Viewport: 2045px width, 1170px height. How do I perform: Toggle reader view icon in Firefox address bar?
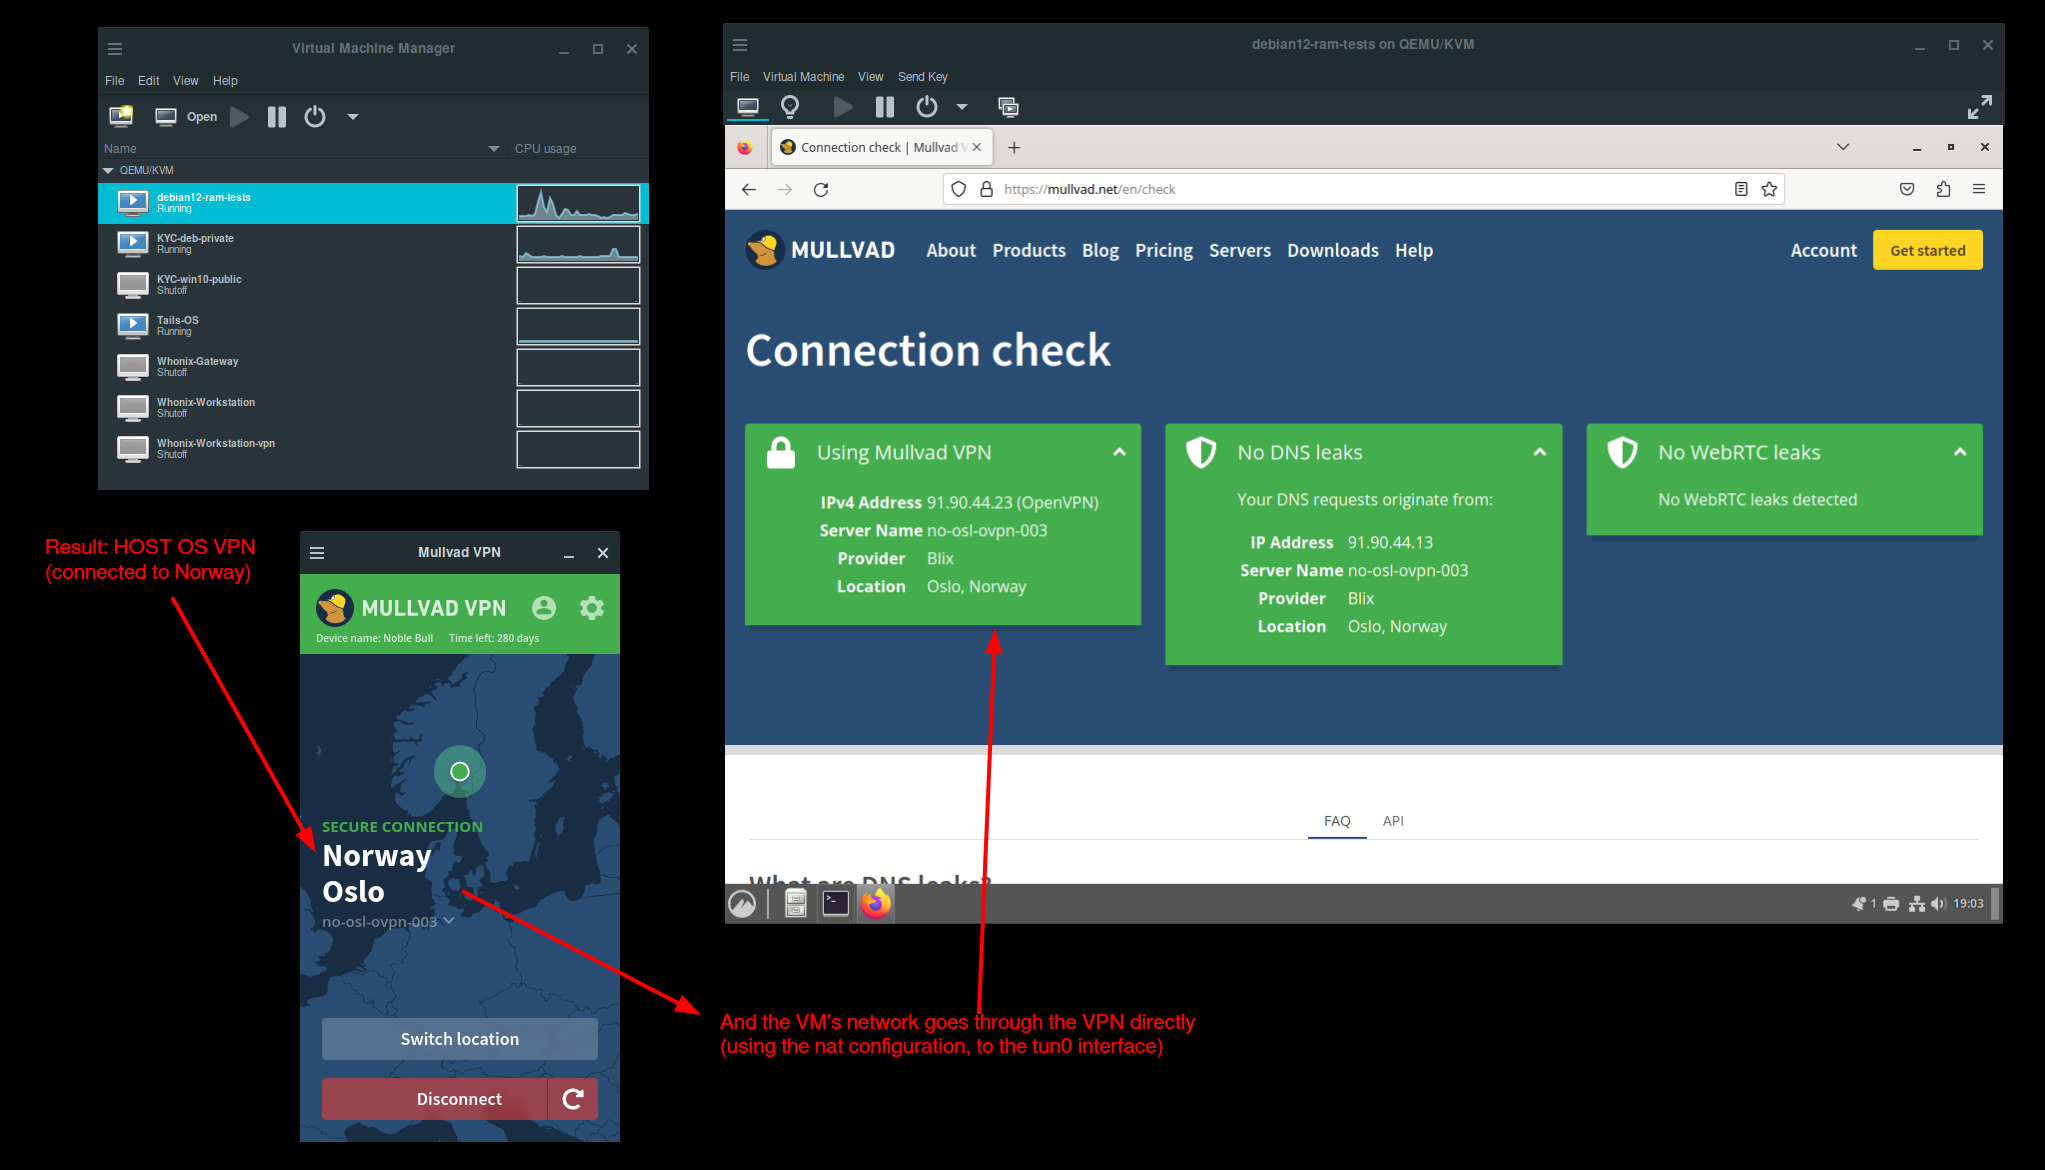[1741, 189]
